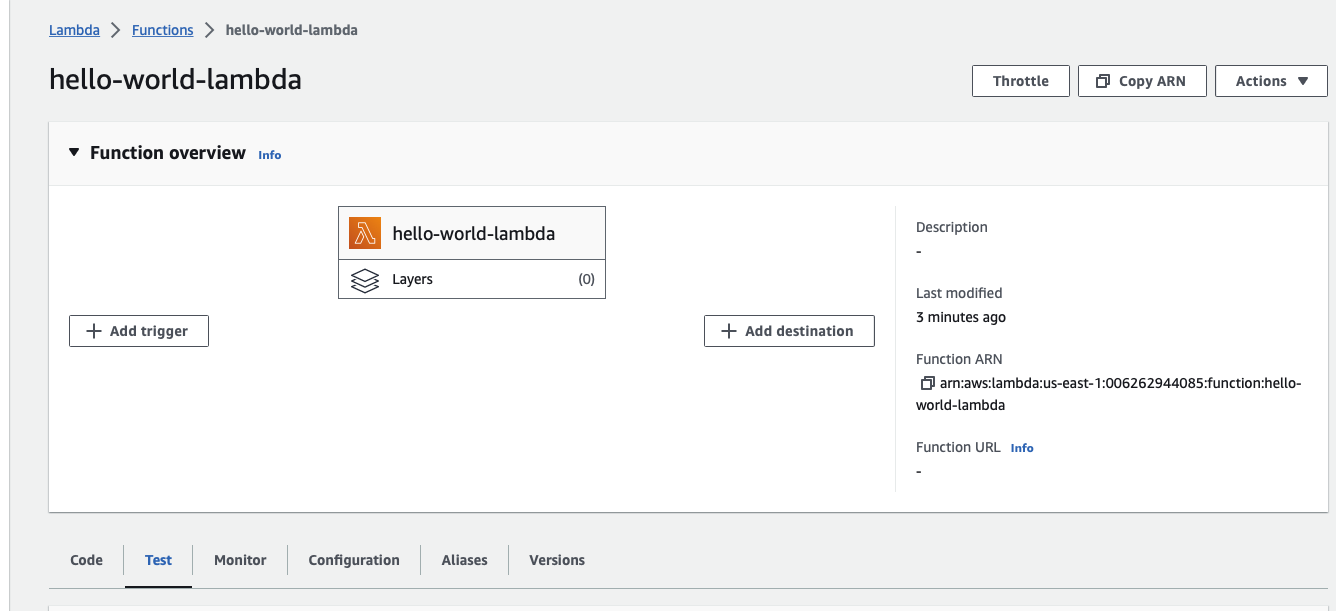1336x611 pixels.
Task: Open the Versions tab
Action: click(x=557, y=560)
